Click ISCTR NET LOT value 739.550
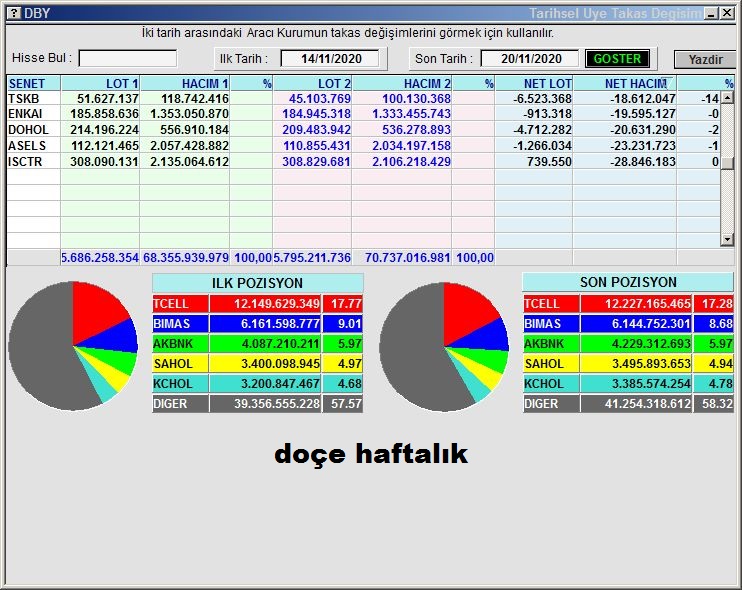Screen dimensions: 742x590 pos(549,162)
